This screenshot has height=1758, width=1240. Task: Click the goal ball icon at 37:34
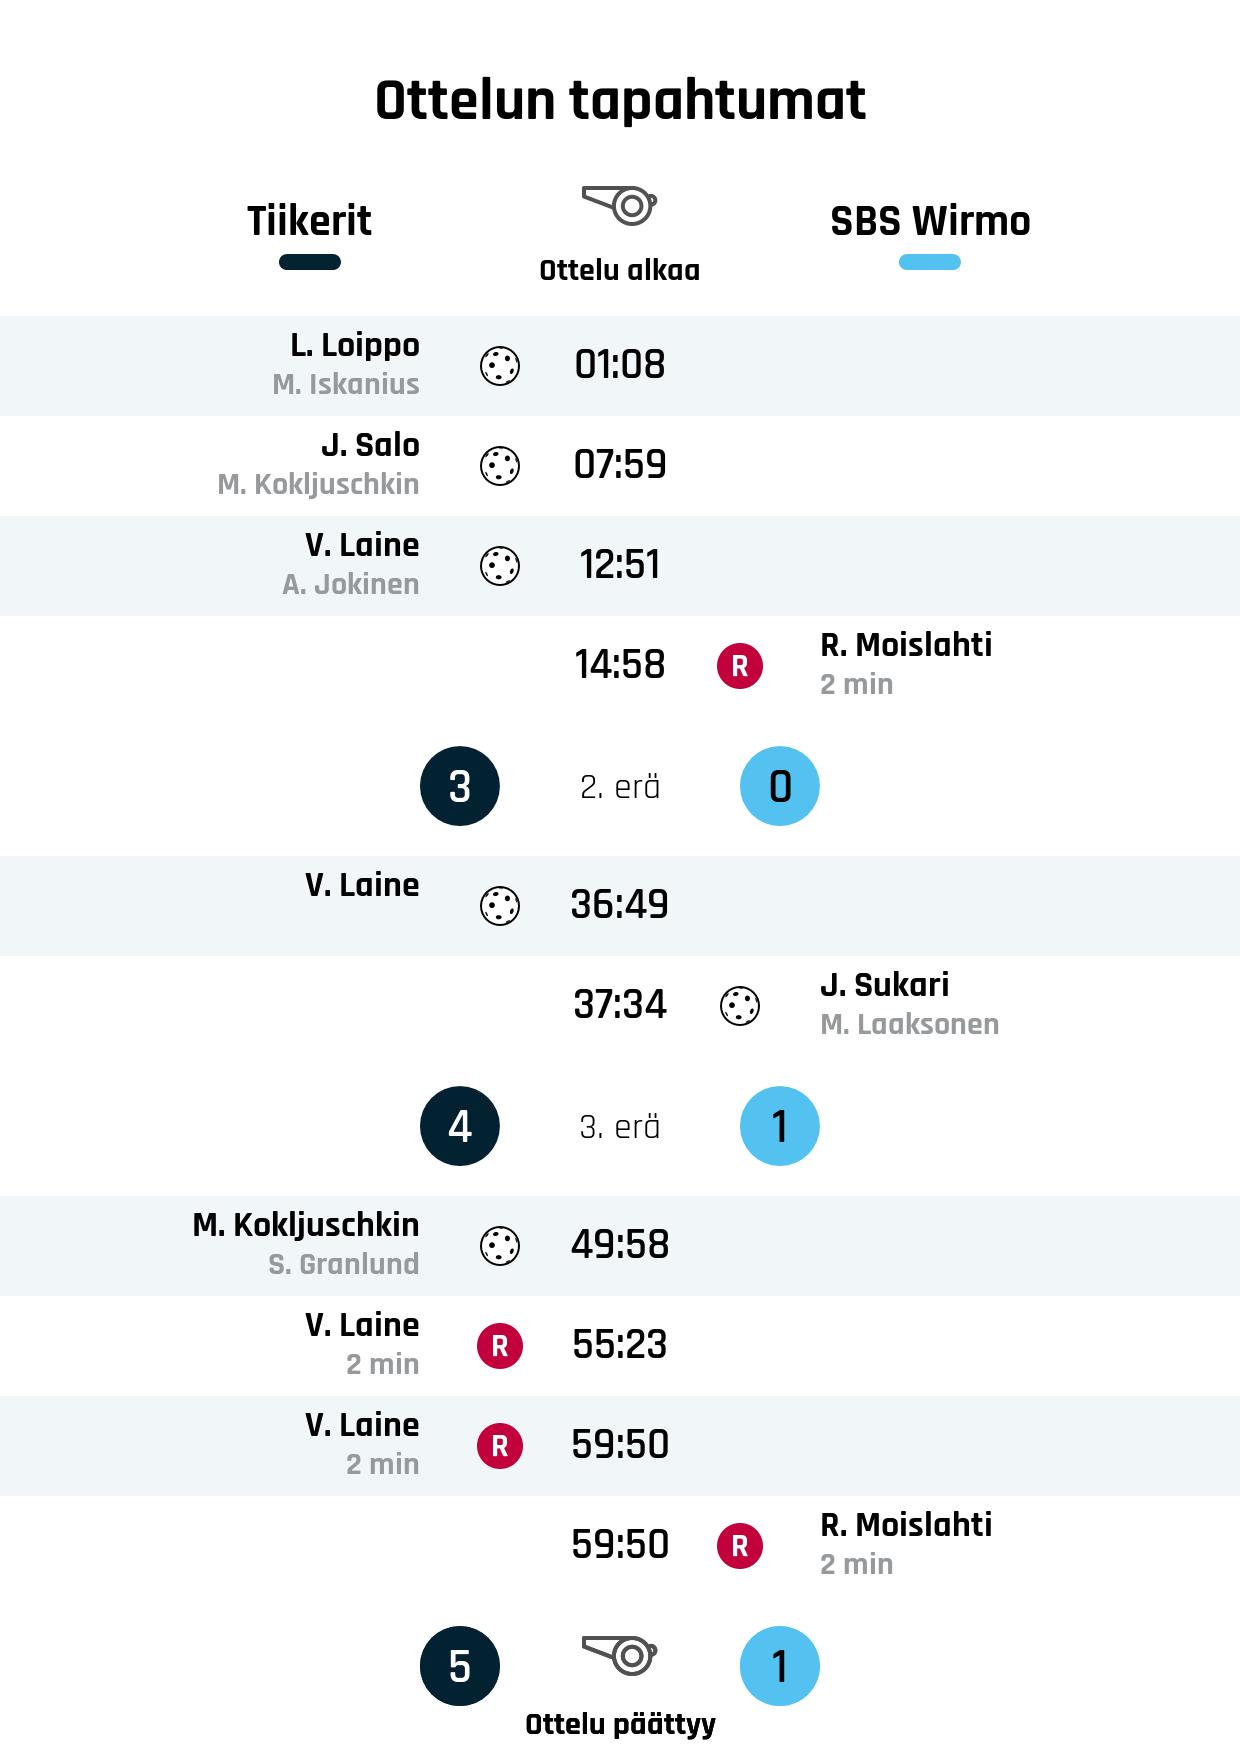click(740, 1006)
